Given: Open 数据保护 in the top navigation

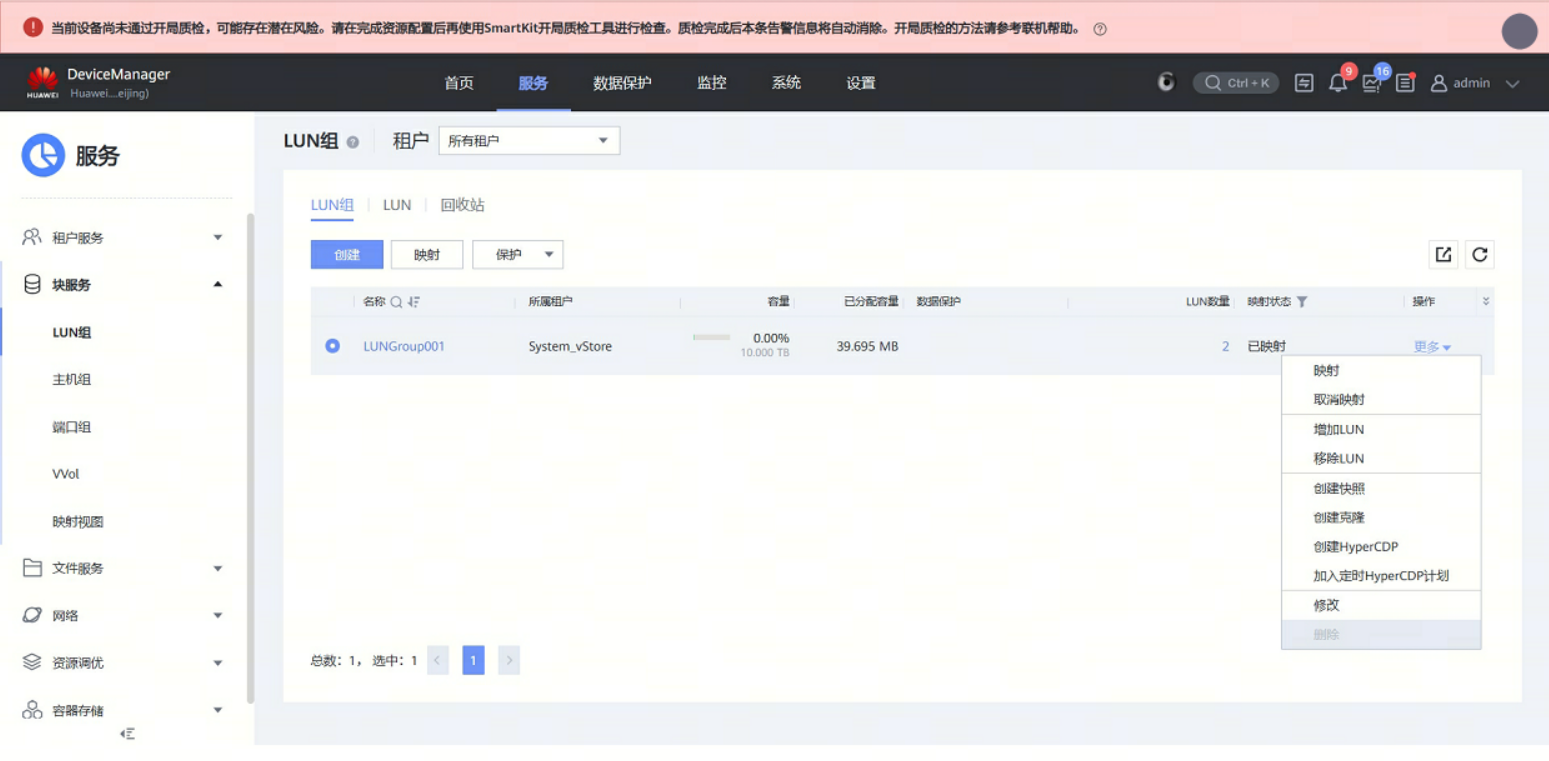Looking at the screenshot, I should pos(622,83).
